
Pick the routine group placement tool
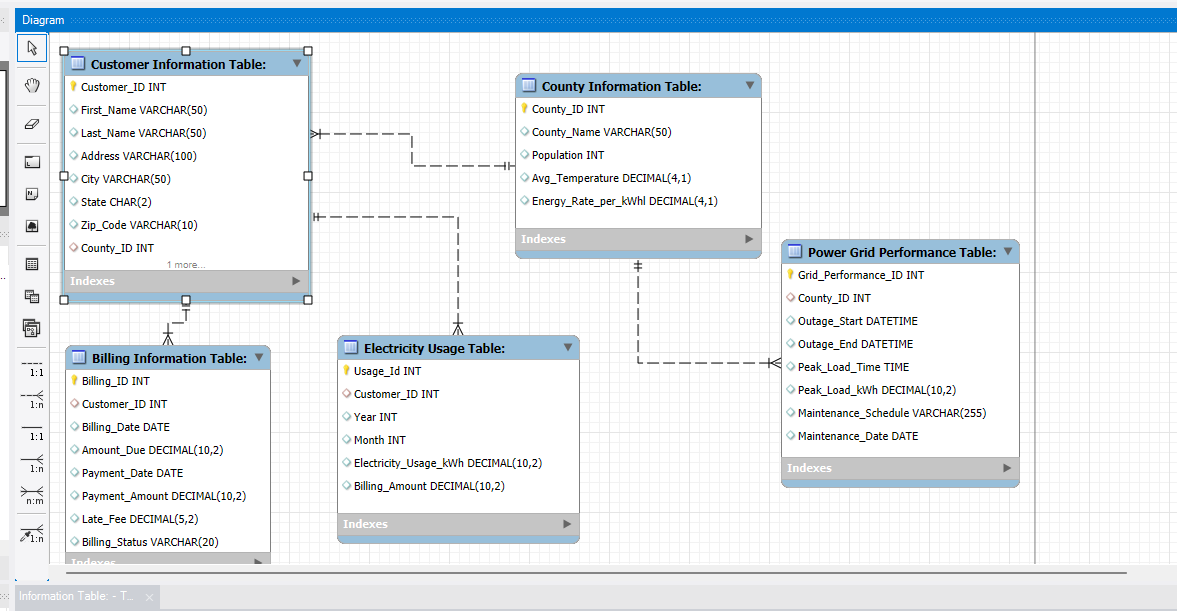point(31,328)
